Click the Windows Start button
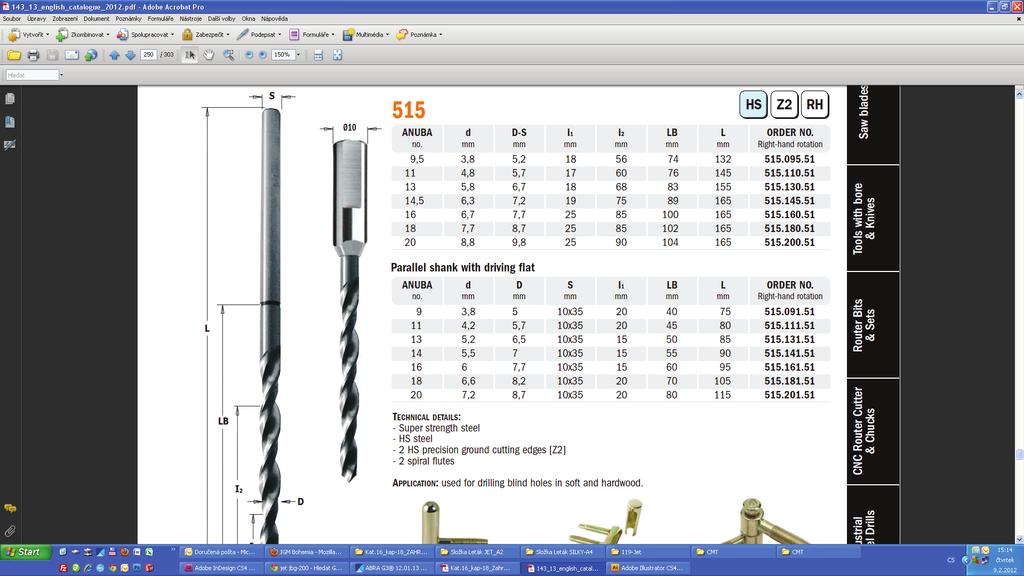 [23, 552]
